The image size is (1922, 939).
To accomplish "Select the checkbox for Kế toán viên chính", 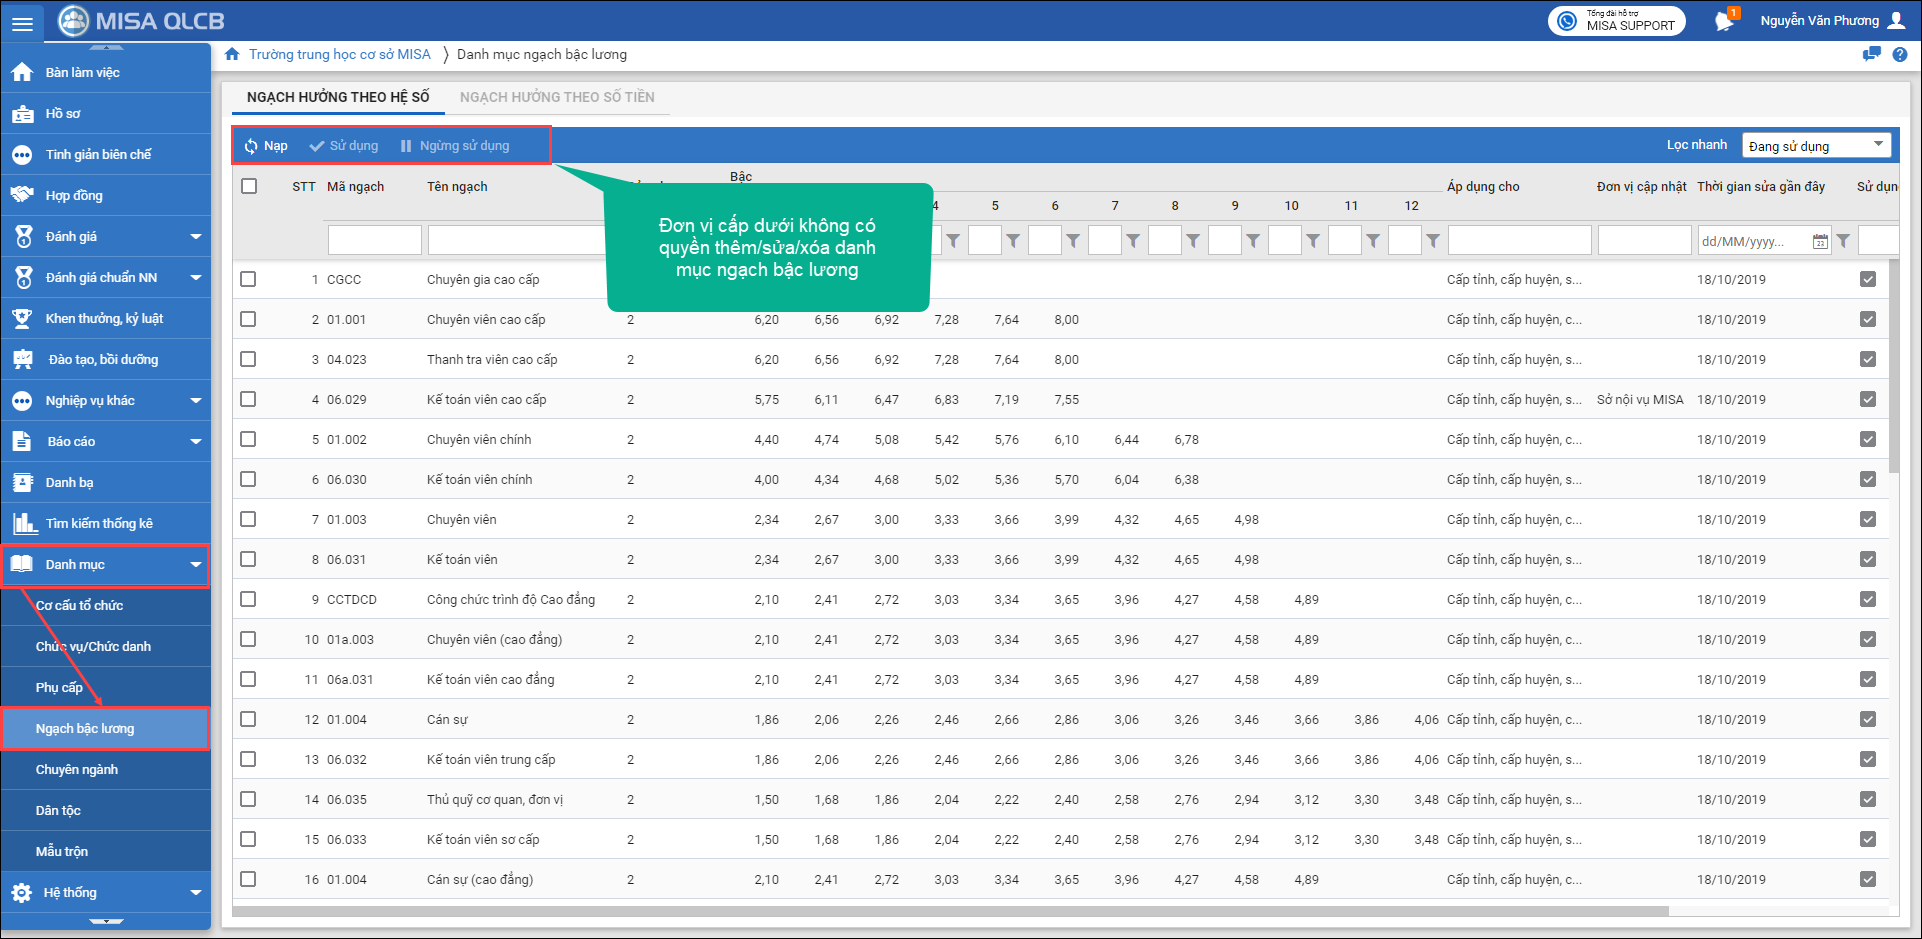I will 248,479.
